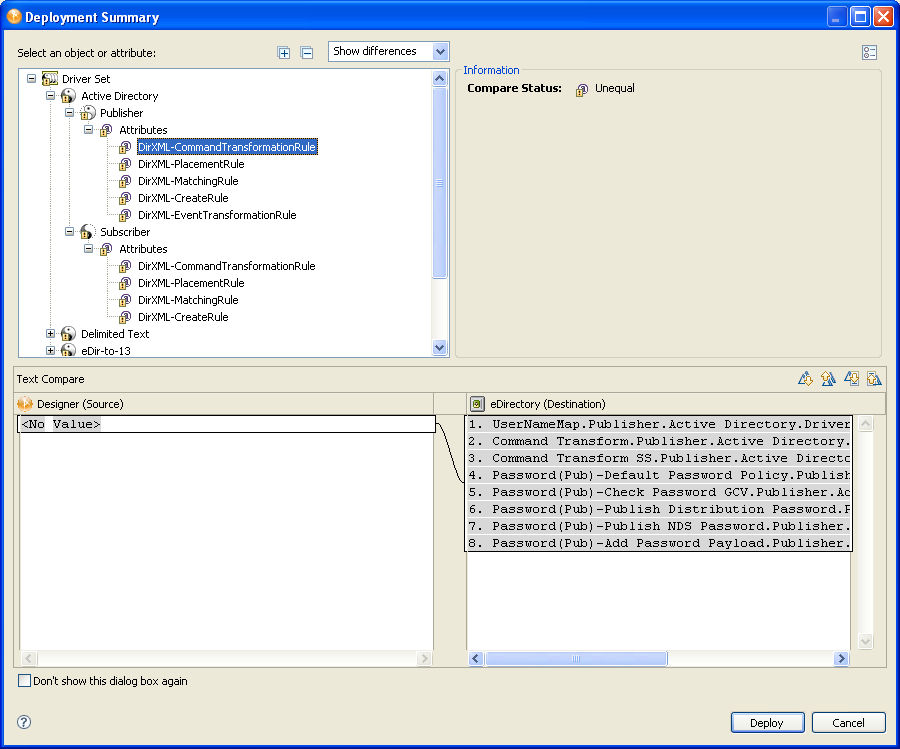
Task: Collapse the Publisher node
Action: click(69, 112)
